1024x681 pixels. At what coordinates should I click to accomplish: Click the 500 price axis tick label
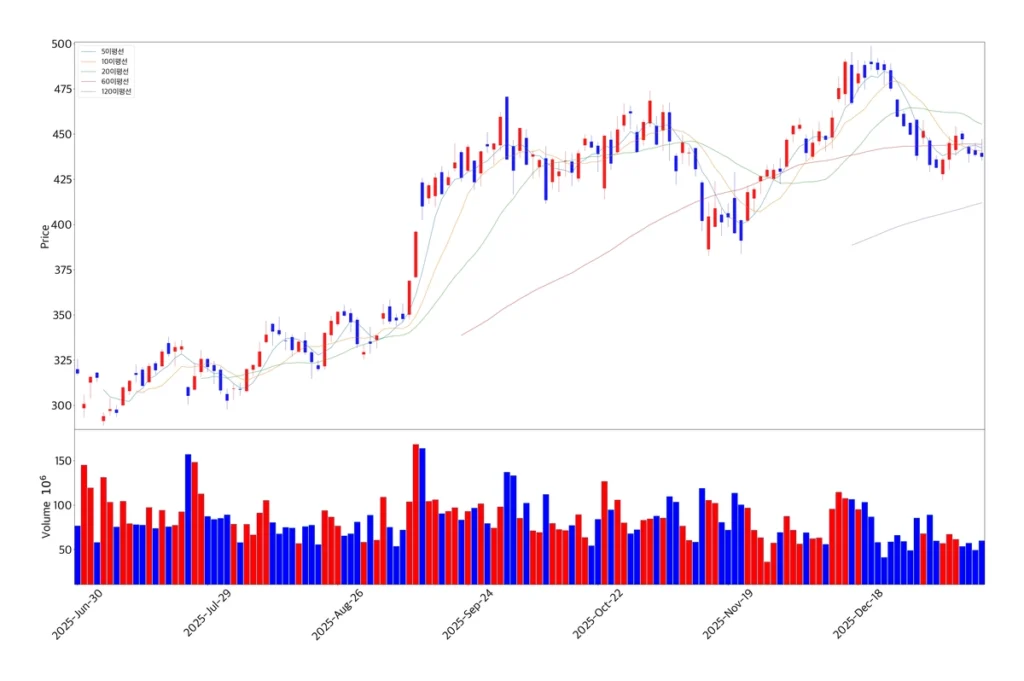click(x=61, y=44)
